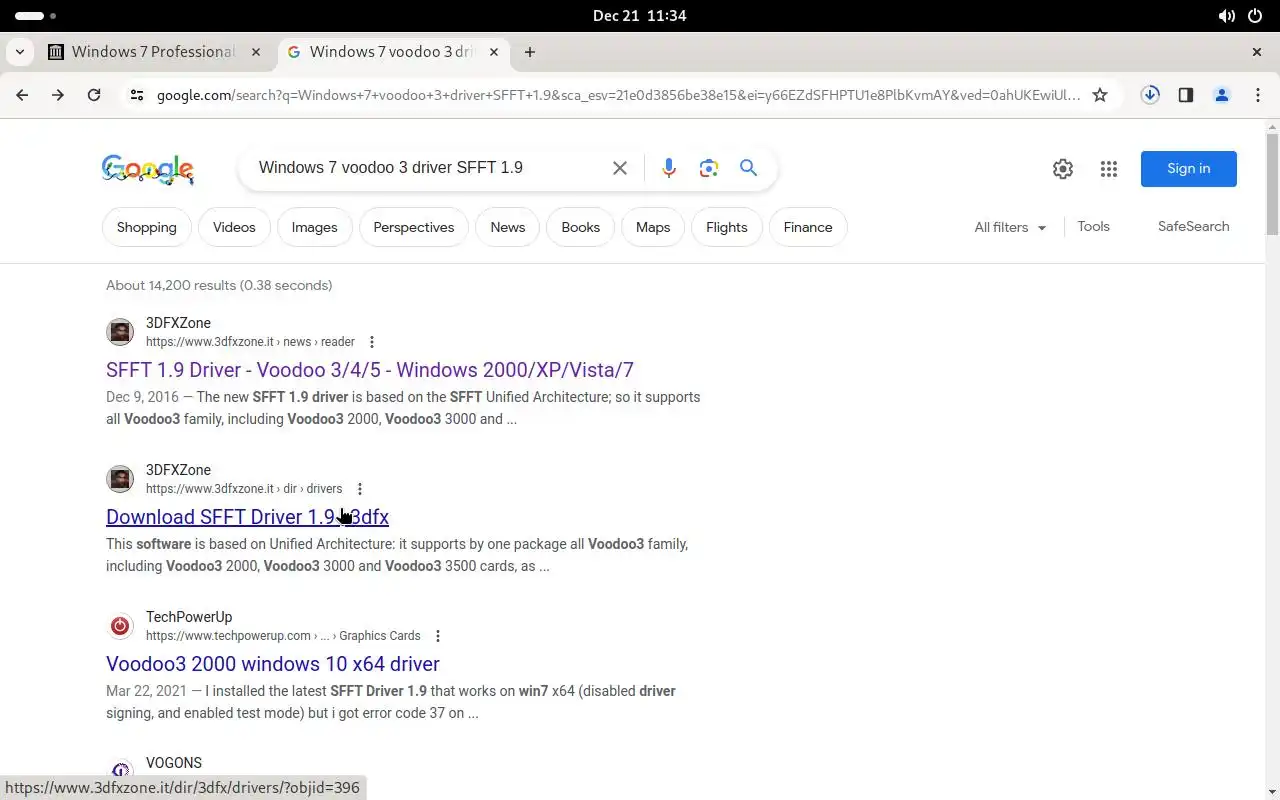Viewport: 1280px width, 800px height.
Task: Filter results by Finance
Action: [x=808, y=227]
